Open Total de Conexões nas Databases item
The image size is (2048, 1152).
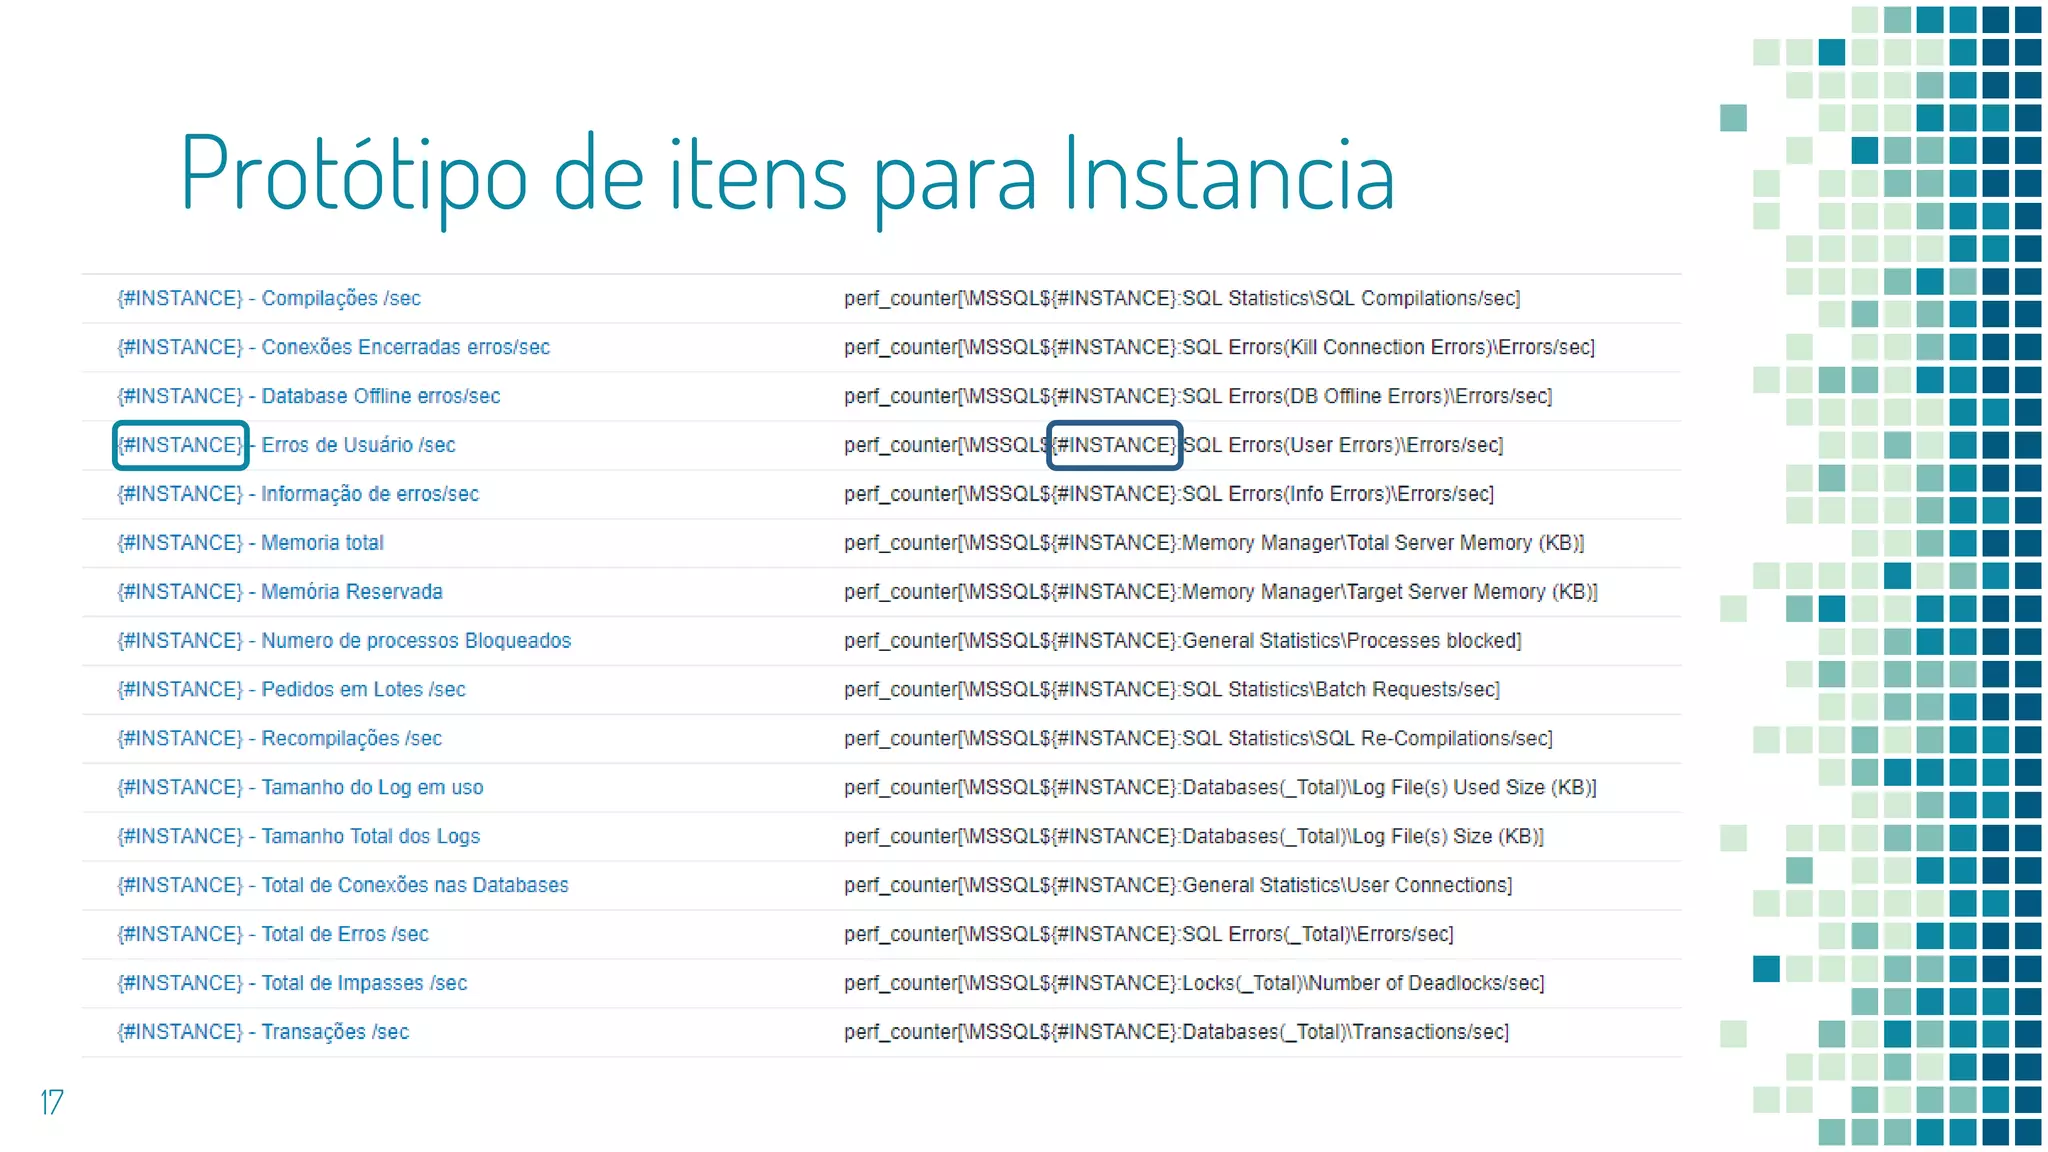343,886
